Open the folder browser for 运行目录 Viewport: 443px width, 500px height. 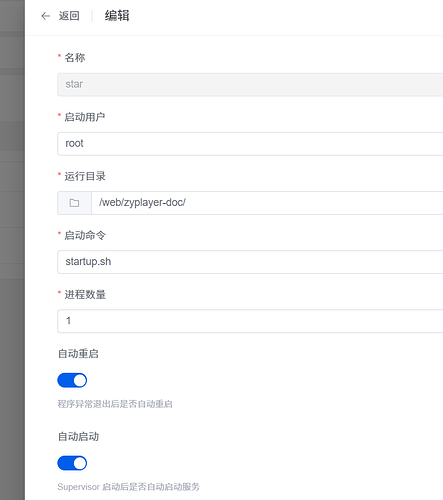74,203
